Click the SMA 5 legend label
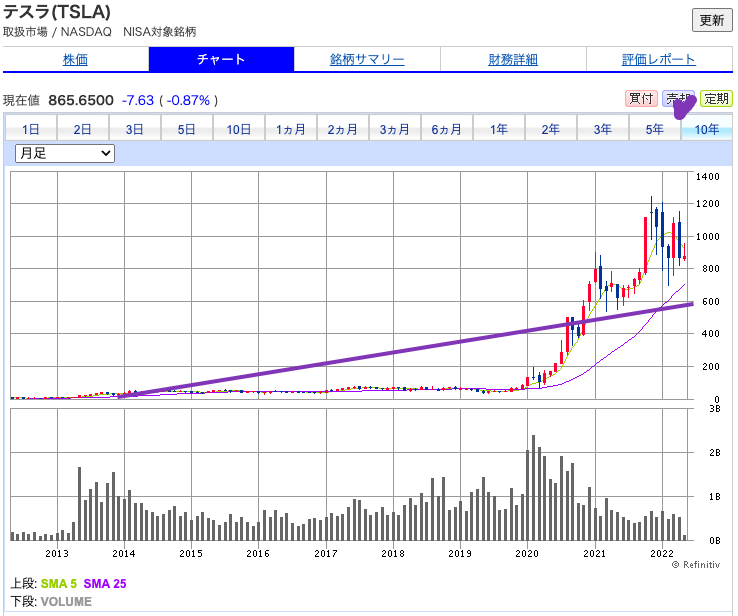Screen dimensions: 738x616 pos(59,584)
